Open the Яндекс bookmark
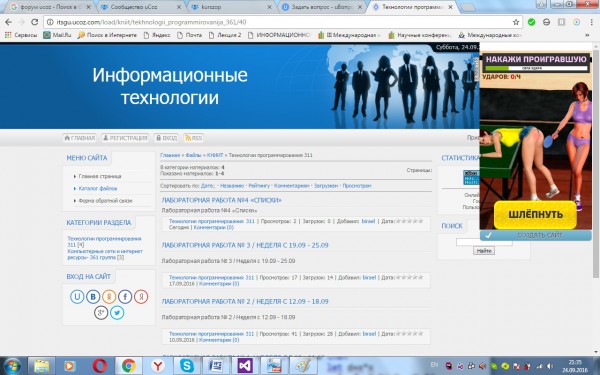 [x=157, y=35]
